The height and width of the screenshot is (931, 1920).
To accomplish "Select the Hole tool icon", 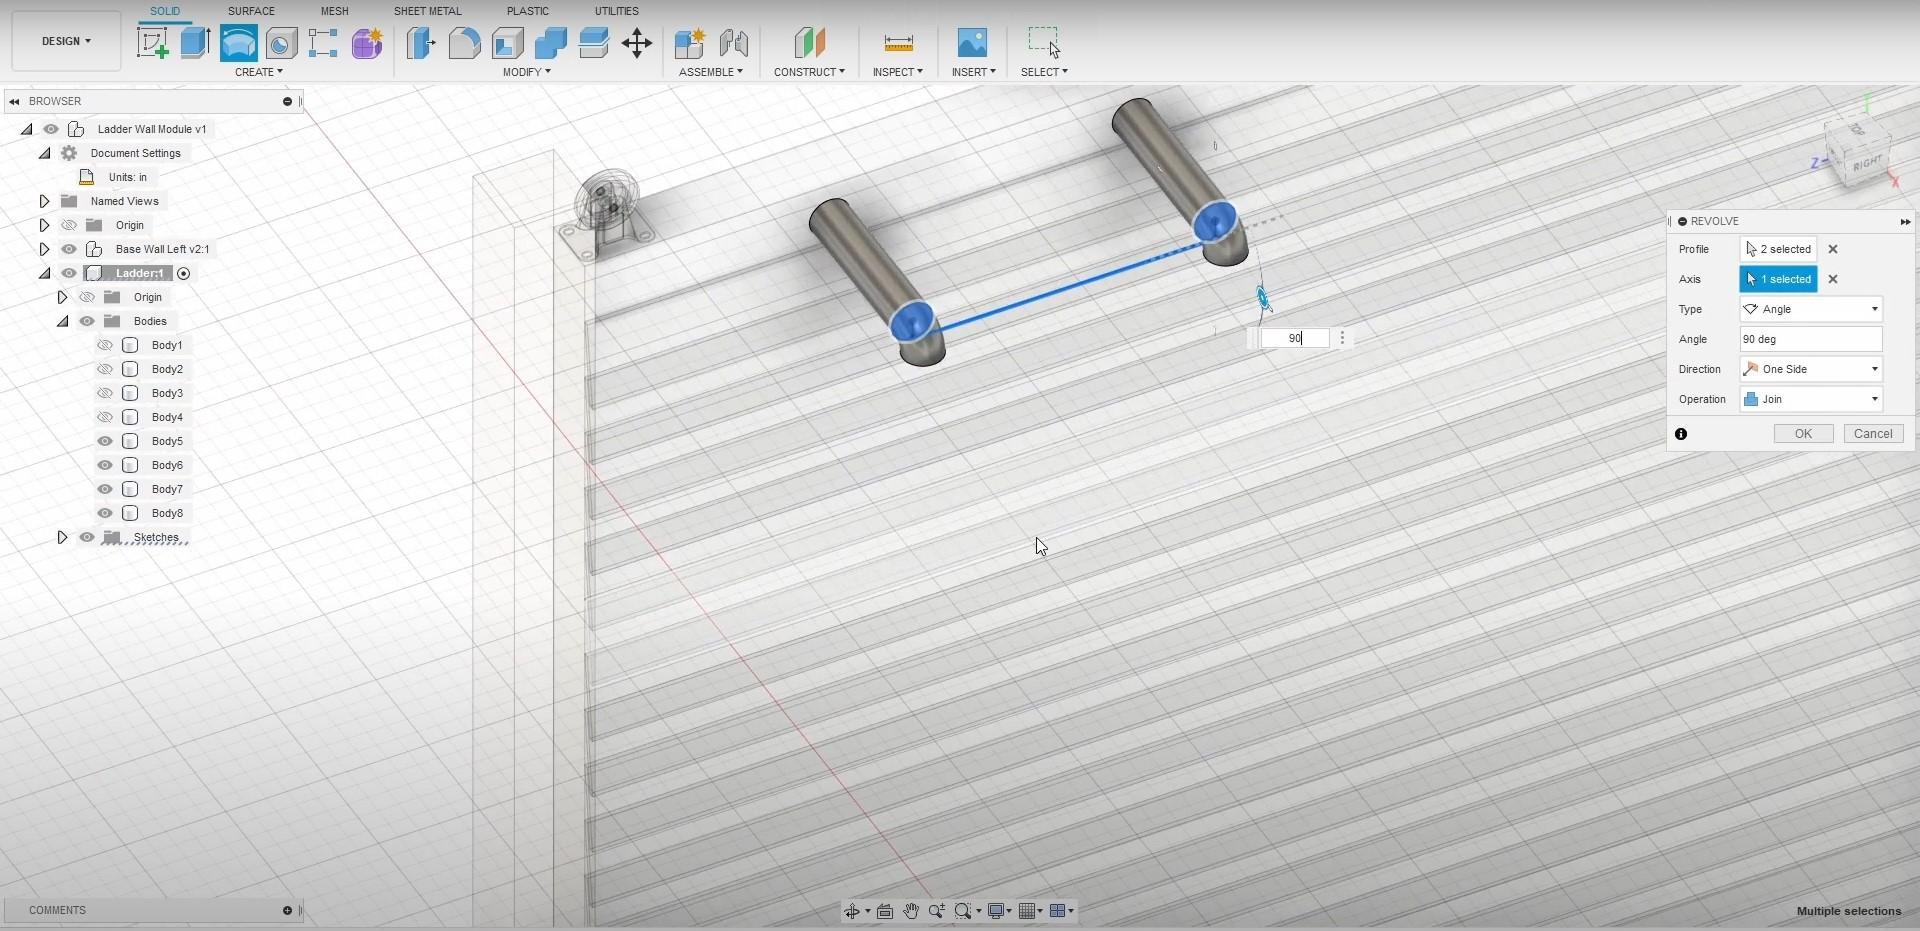I will [281, 43].
